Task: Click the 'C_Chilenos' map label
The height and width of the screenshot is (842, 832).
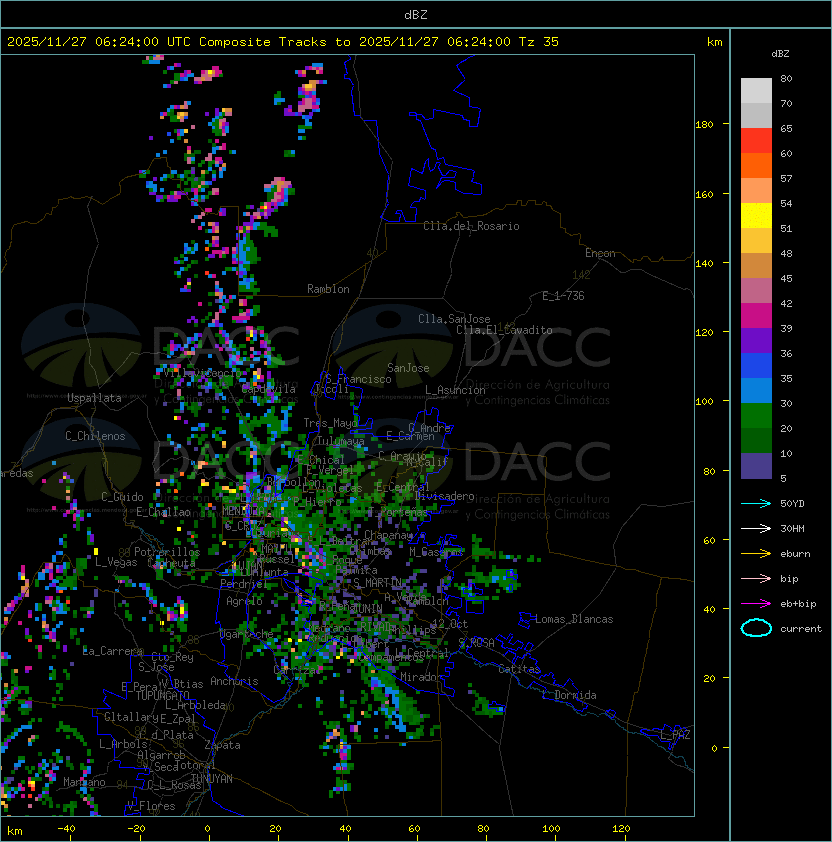Action: coord(95,436)
